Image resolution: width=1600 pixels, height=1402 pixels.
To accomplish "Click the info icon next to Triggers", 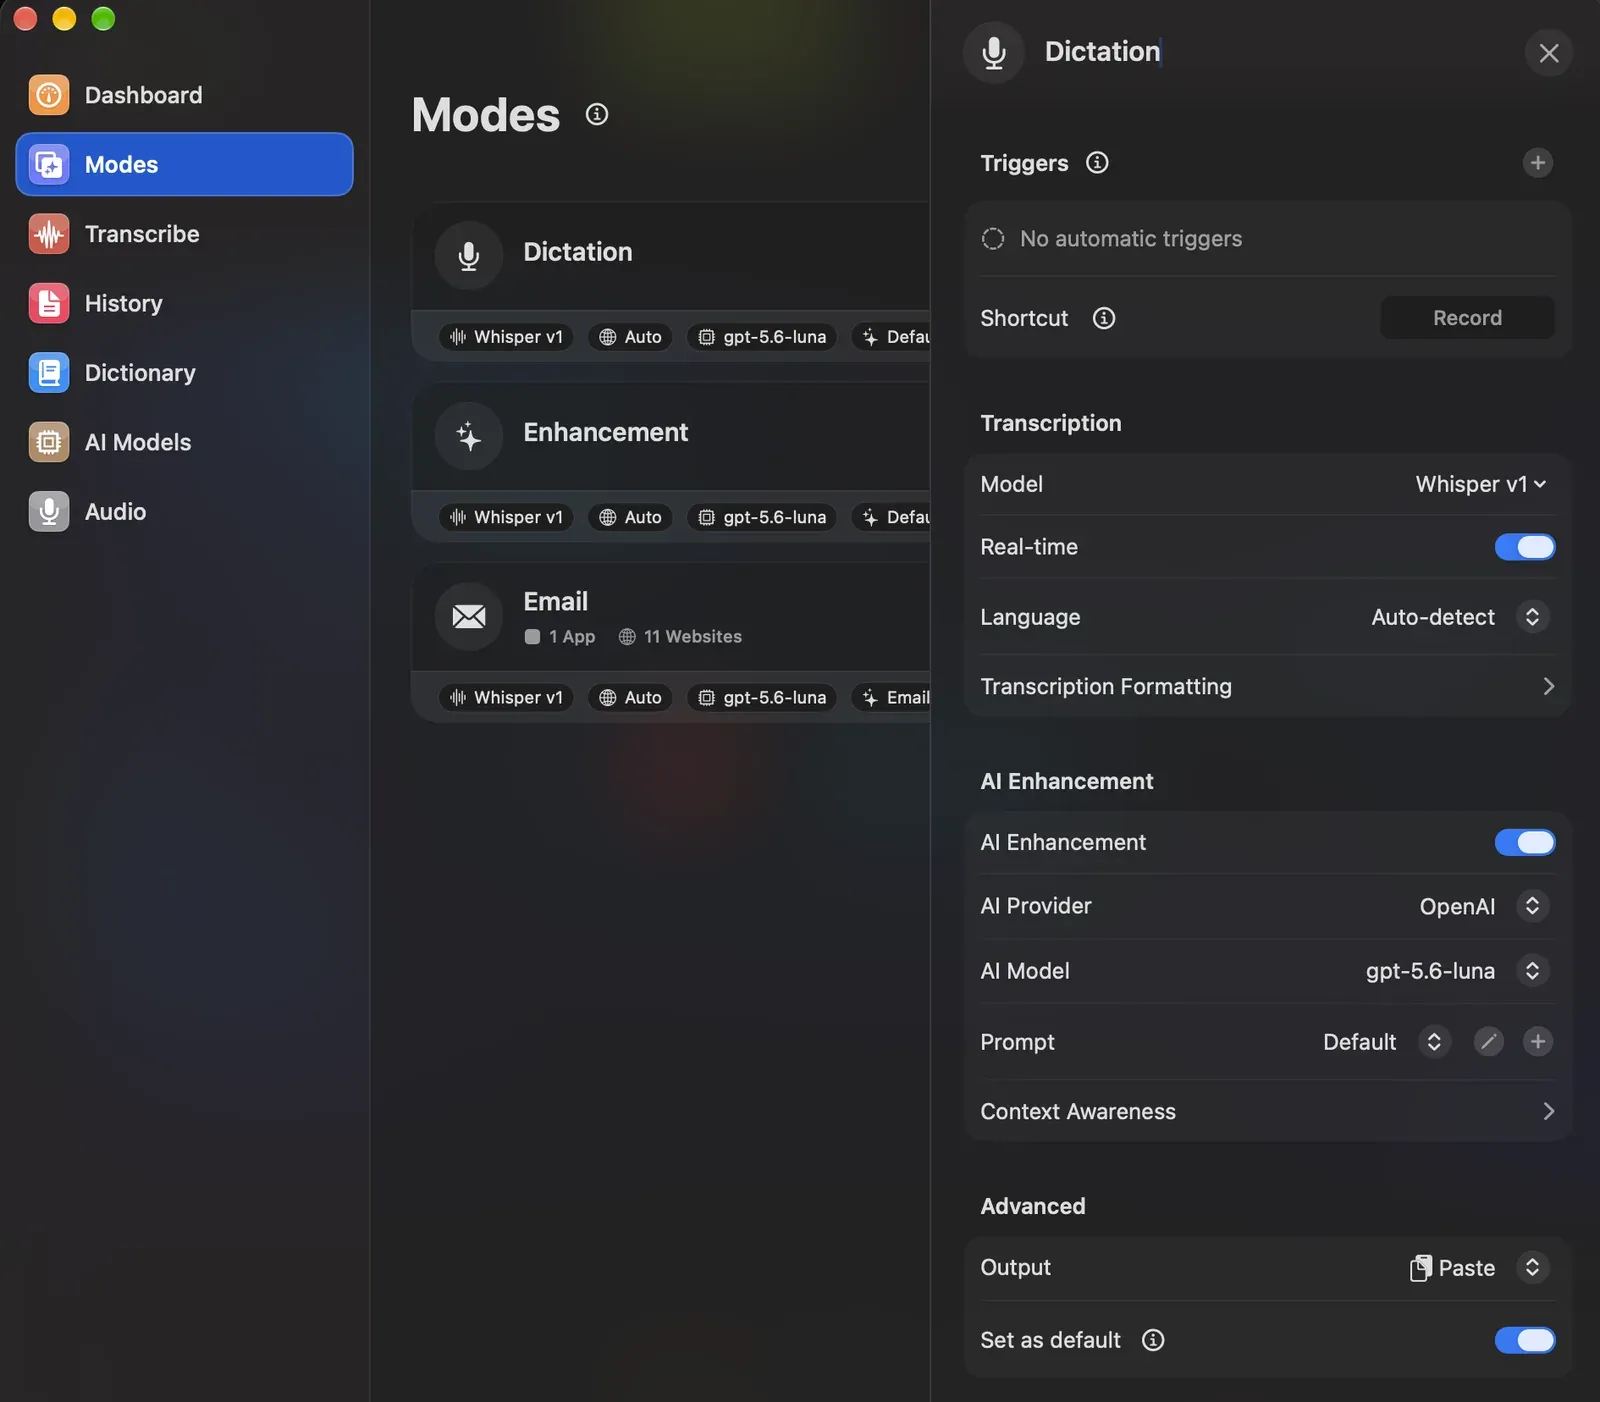I will pos(1097,163).
